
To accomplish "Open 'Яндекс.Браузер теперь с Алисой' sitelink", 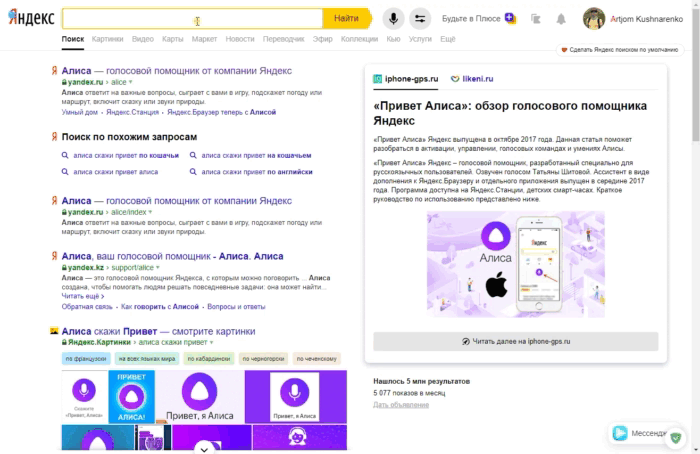I will pos(221,112).
